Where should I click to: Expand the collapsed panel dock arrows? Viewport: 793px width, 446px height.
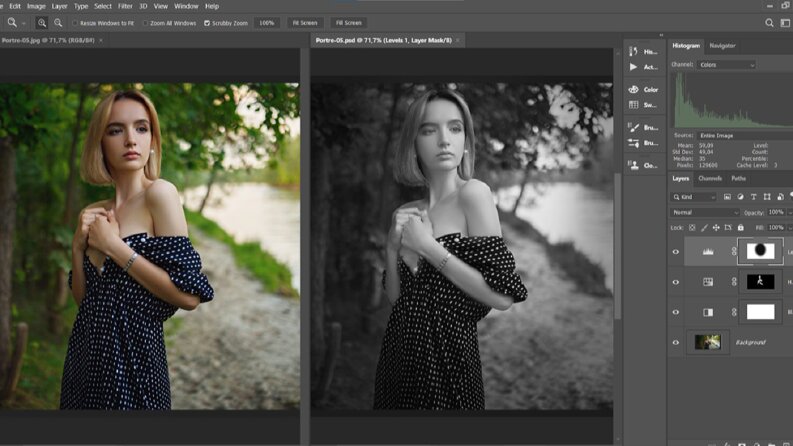[661, 35]
